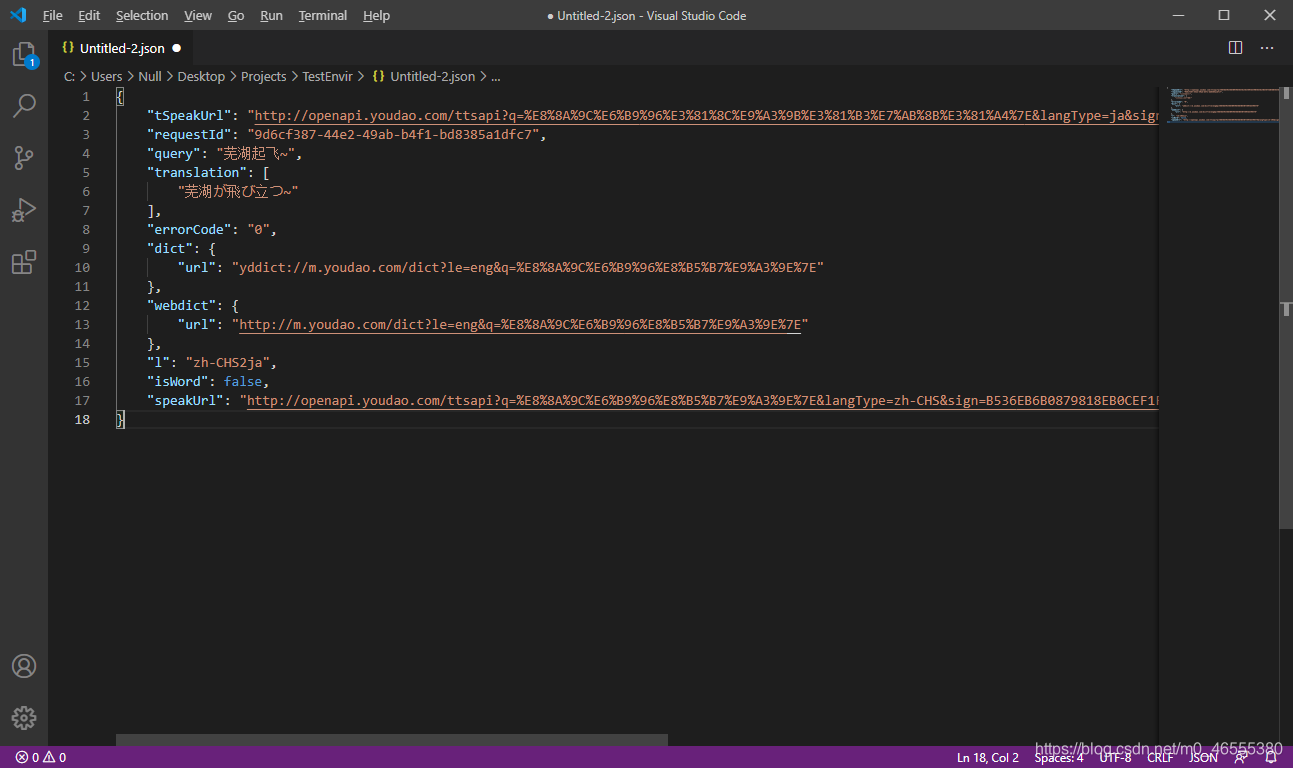
Task: Click the vertical scrollbar slider
Action: 1286,307
